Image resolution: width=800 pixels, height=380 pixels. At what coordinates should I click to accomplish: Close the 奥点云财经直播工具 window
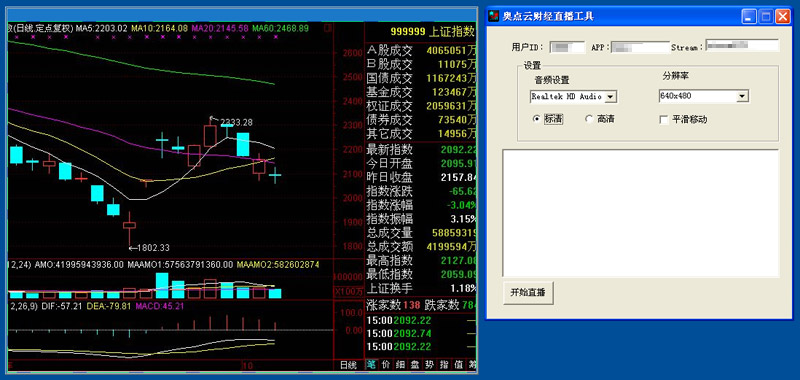(782, 17)
